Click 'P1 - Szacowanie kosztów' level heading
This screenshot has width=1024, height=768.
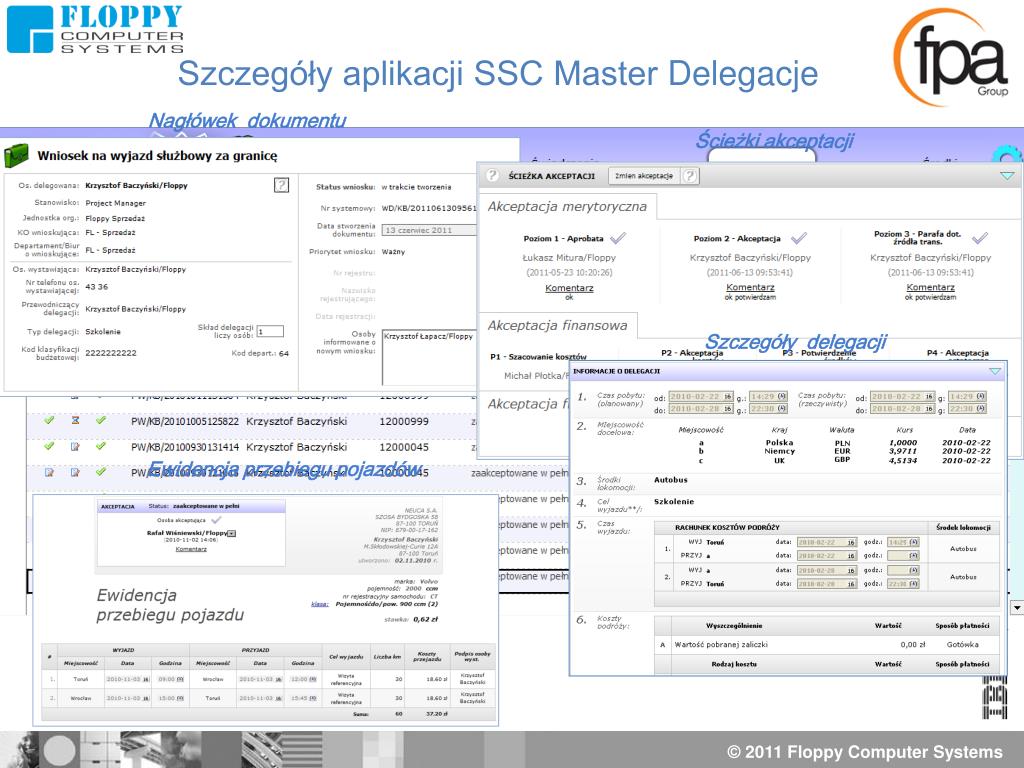[538, 357]
